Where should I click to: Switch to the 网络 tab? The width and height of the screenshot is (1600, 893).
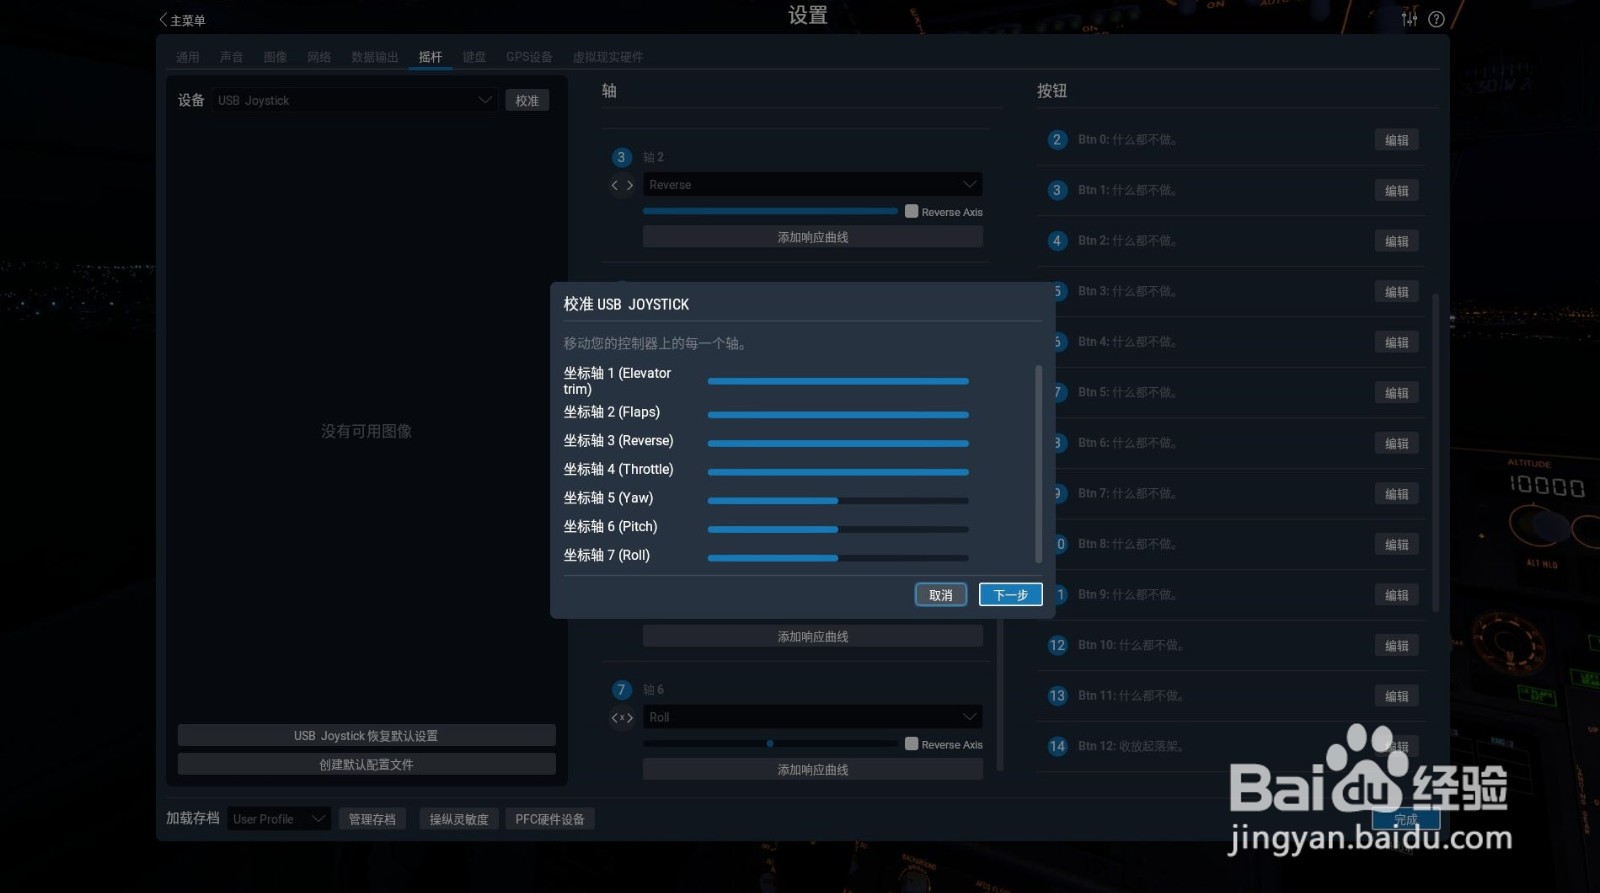[319, 57]
